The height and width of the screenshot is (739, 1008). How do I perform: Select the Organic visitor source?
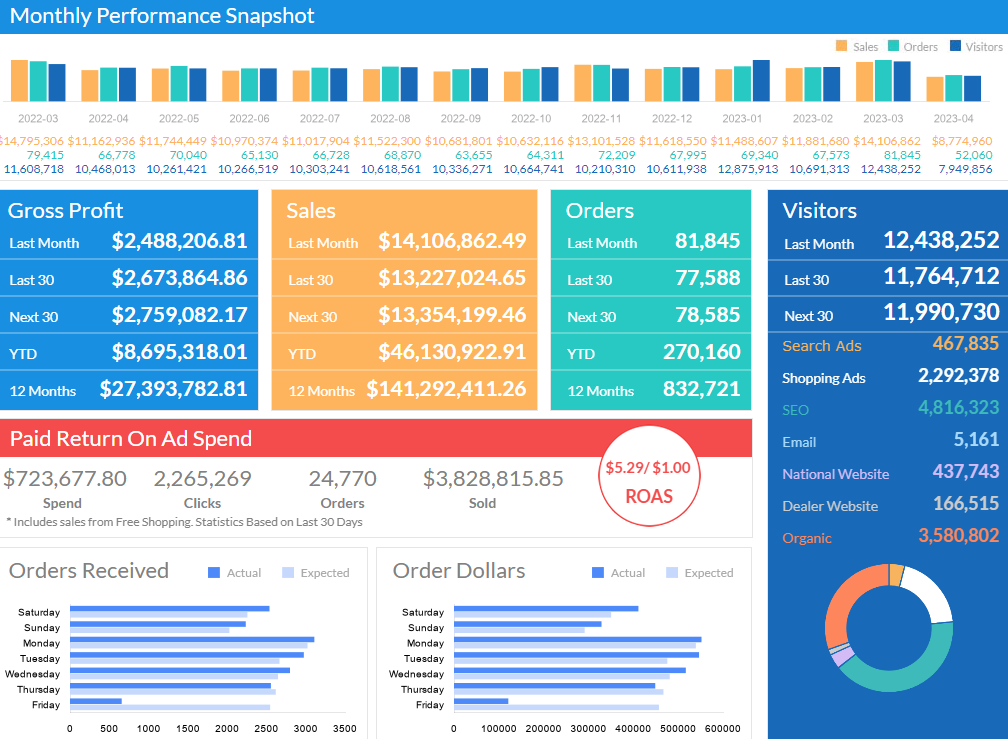click(x=807, y=539)
